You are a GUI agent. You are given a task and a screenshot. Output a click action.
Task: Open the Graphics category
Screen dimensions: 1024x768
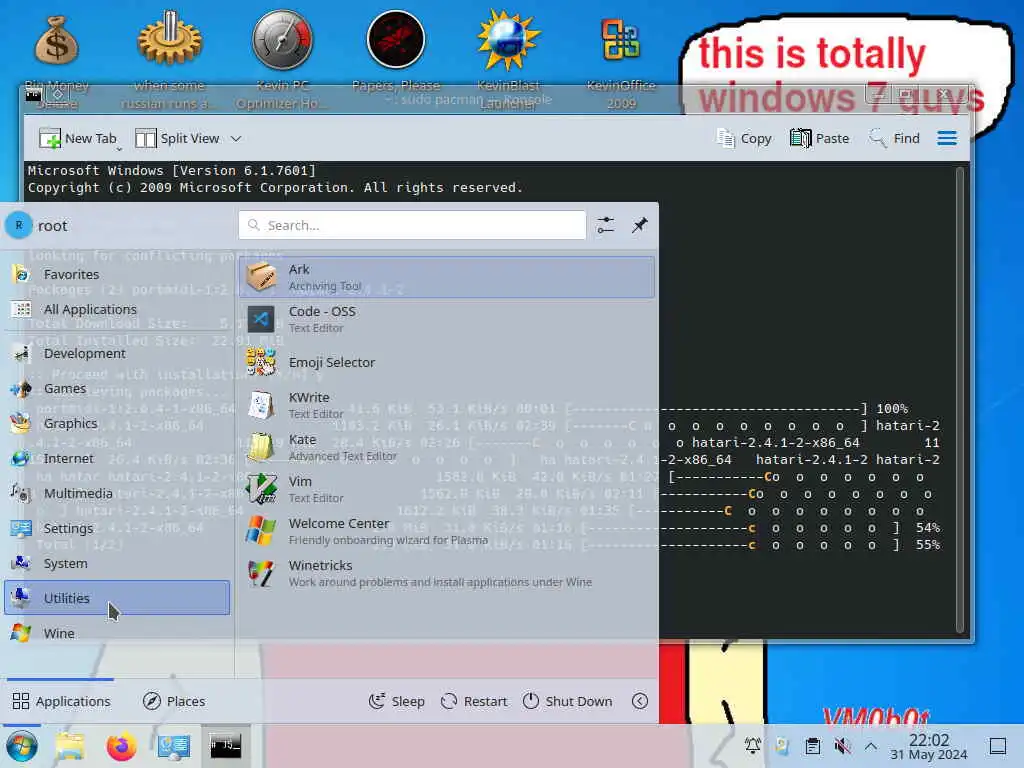coord(118,423)
